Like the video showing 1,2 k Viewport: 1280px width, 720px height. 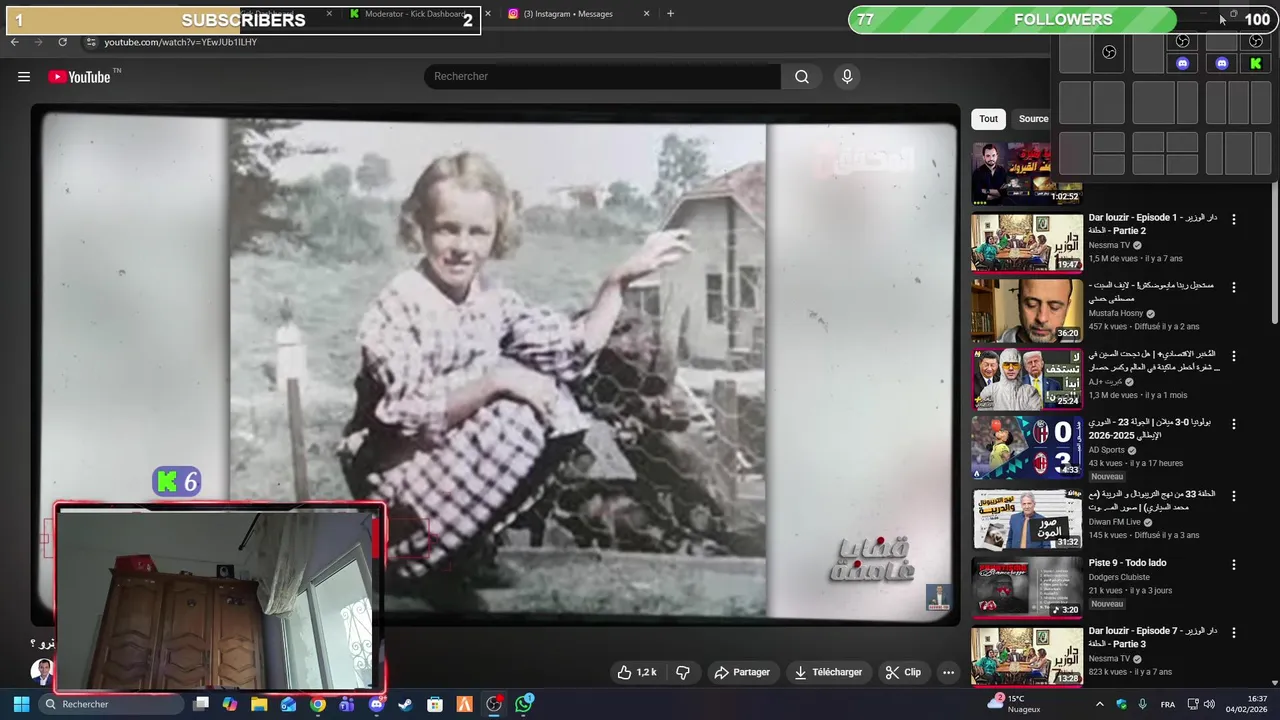(x=636, y=673)
